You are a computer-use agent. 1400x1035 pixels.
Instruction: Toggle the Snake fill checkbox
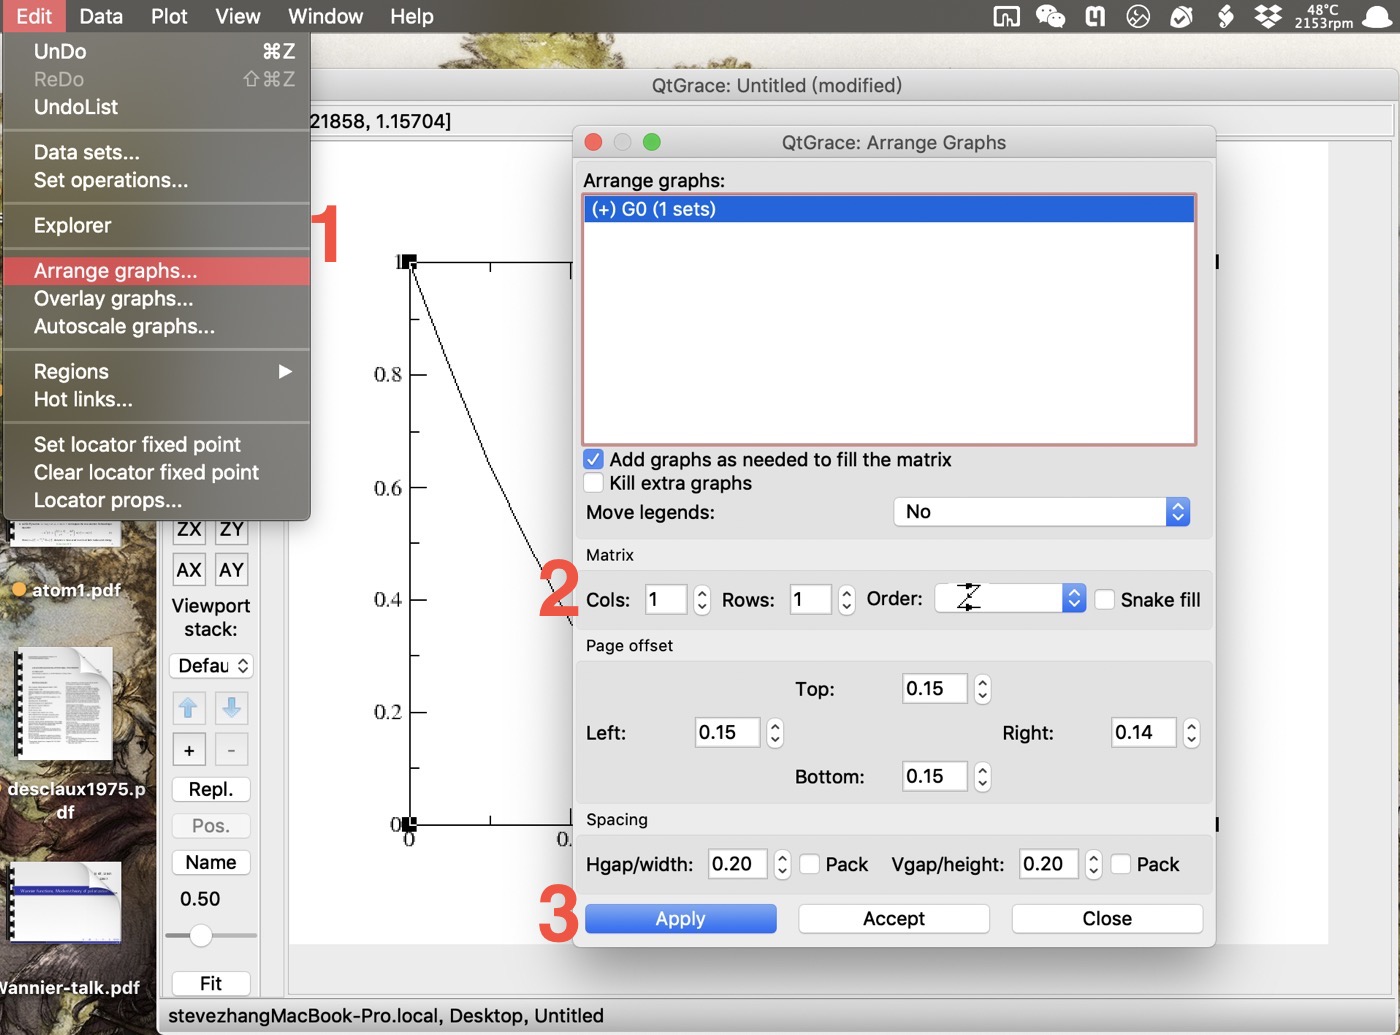point(1105,599)
